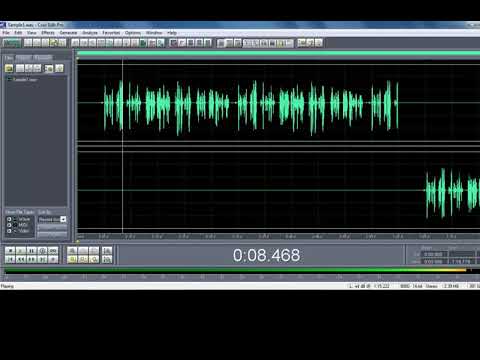
Task: Click the right channel waveform
Action: pos(278,190)
